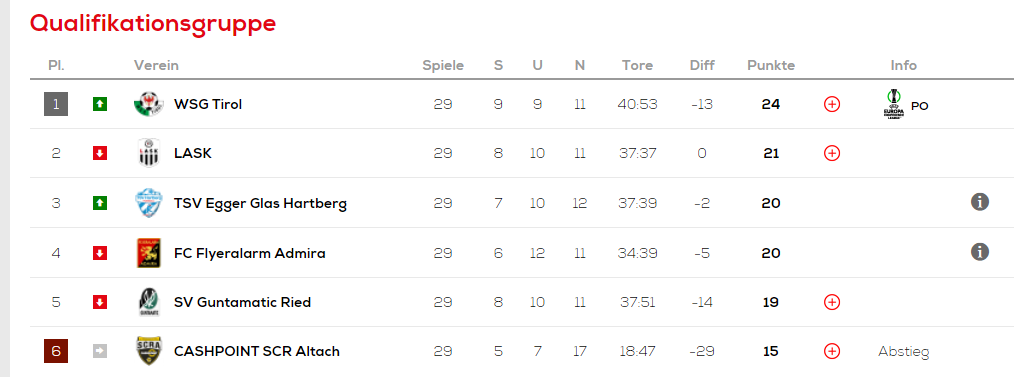Viewport: 1019px width, 377px height.
Task: Expand the LASK row plus icon
Action: pos(832,153)
